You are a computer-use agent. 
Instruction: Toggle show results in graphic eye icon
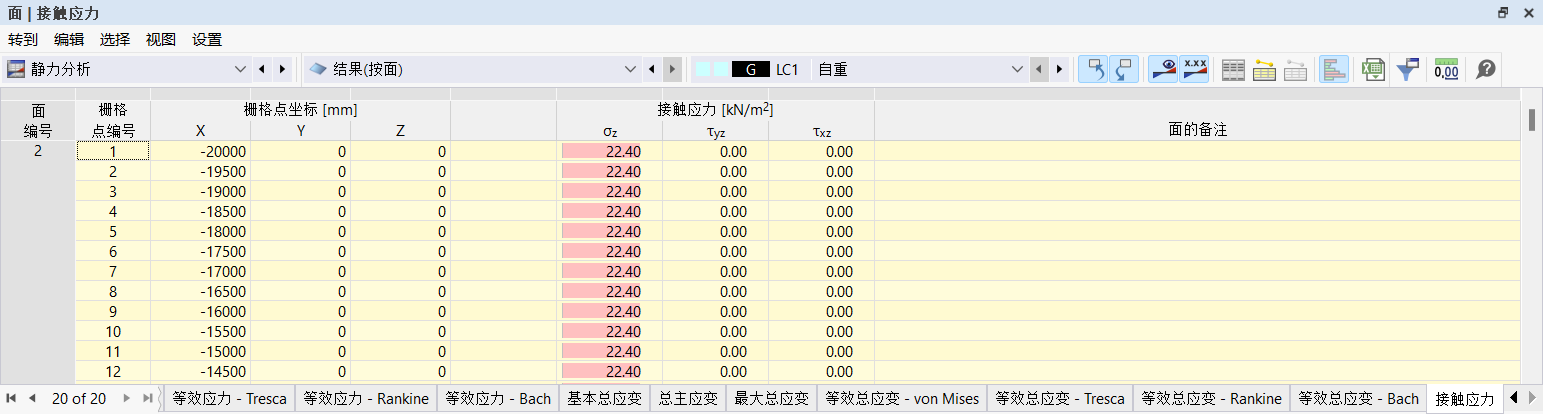tap(1163, 69)
